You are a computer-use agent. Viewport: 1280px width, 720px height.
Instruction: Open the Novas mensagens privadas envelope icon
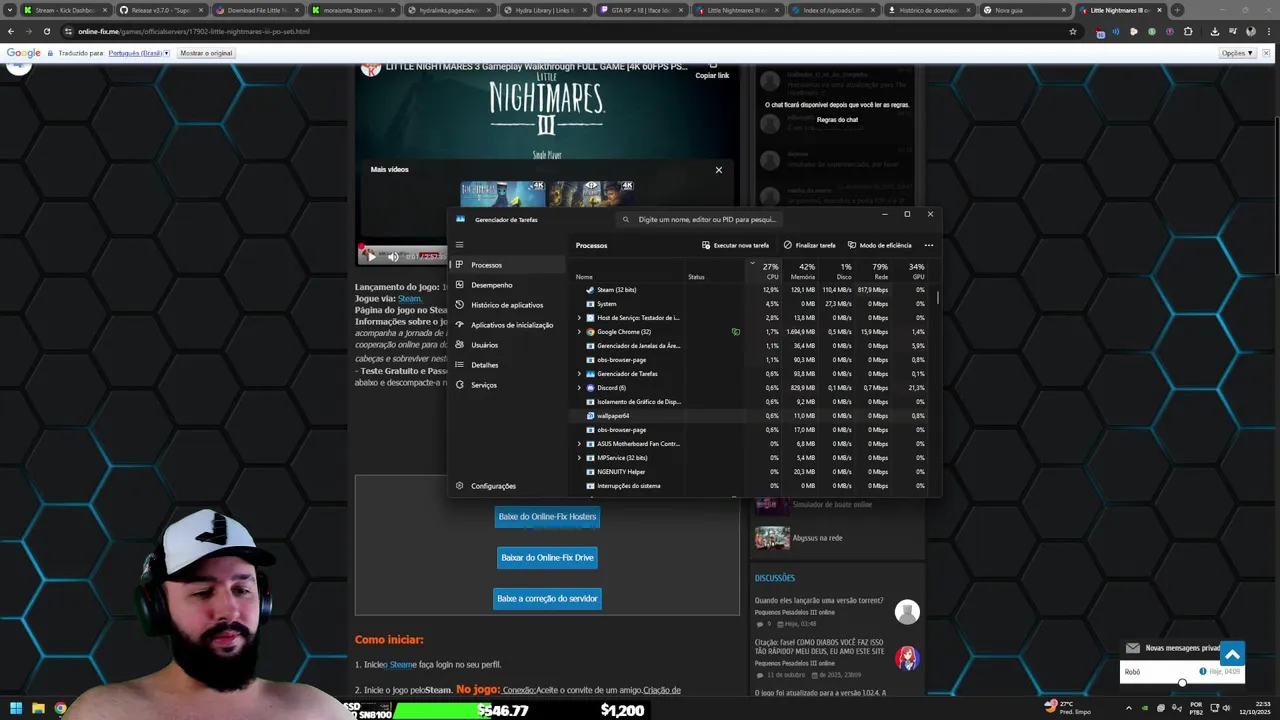click(1133, 648)
